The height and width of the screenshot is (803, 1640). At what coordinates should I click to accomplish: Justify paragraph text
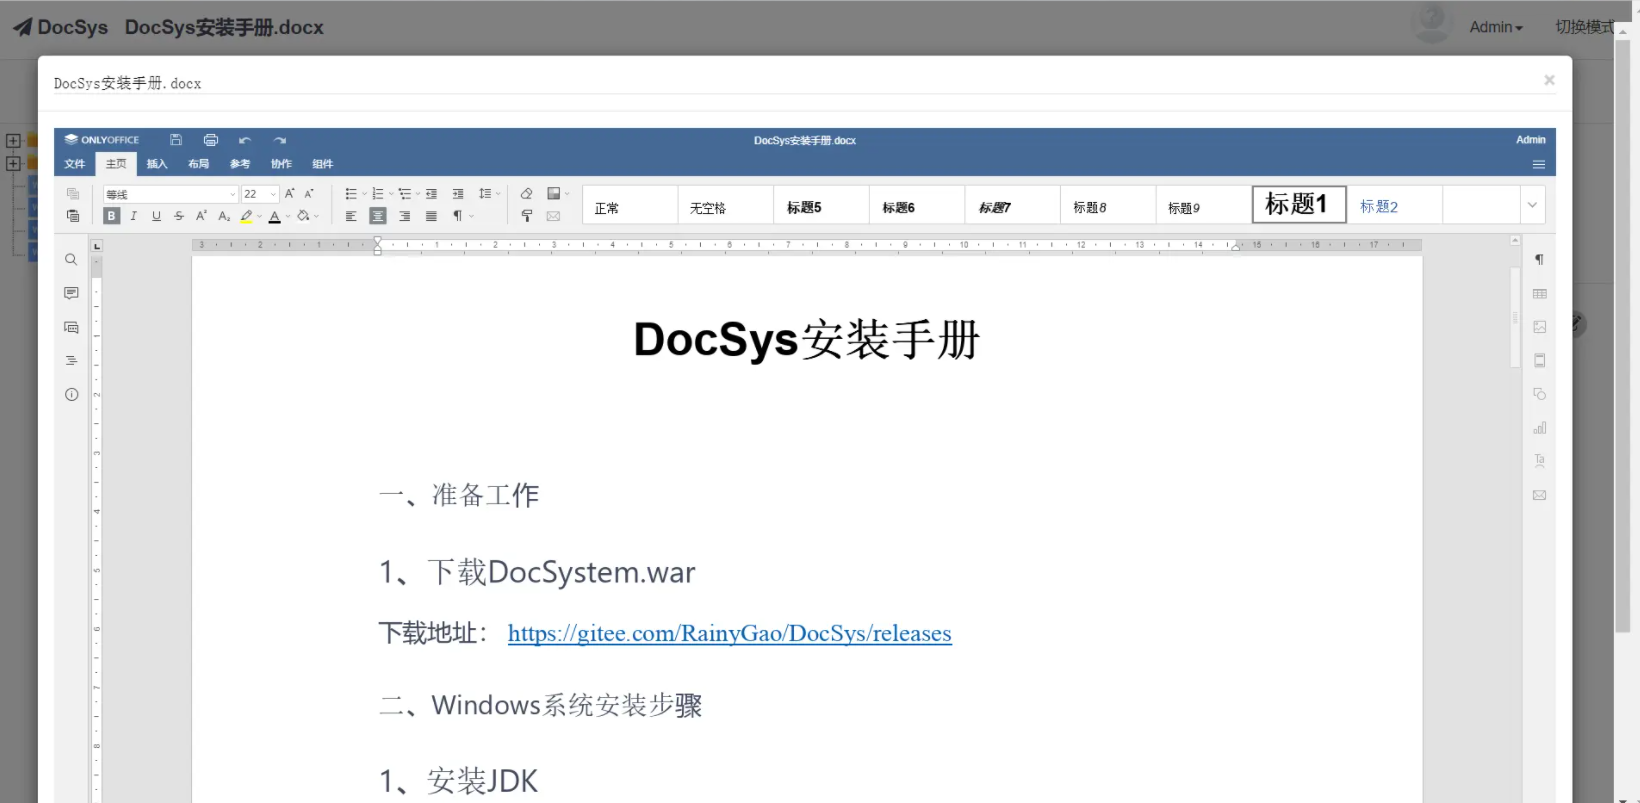[x=431, y=216]
